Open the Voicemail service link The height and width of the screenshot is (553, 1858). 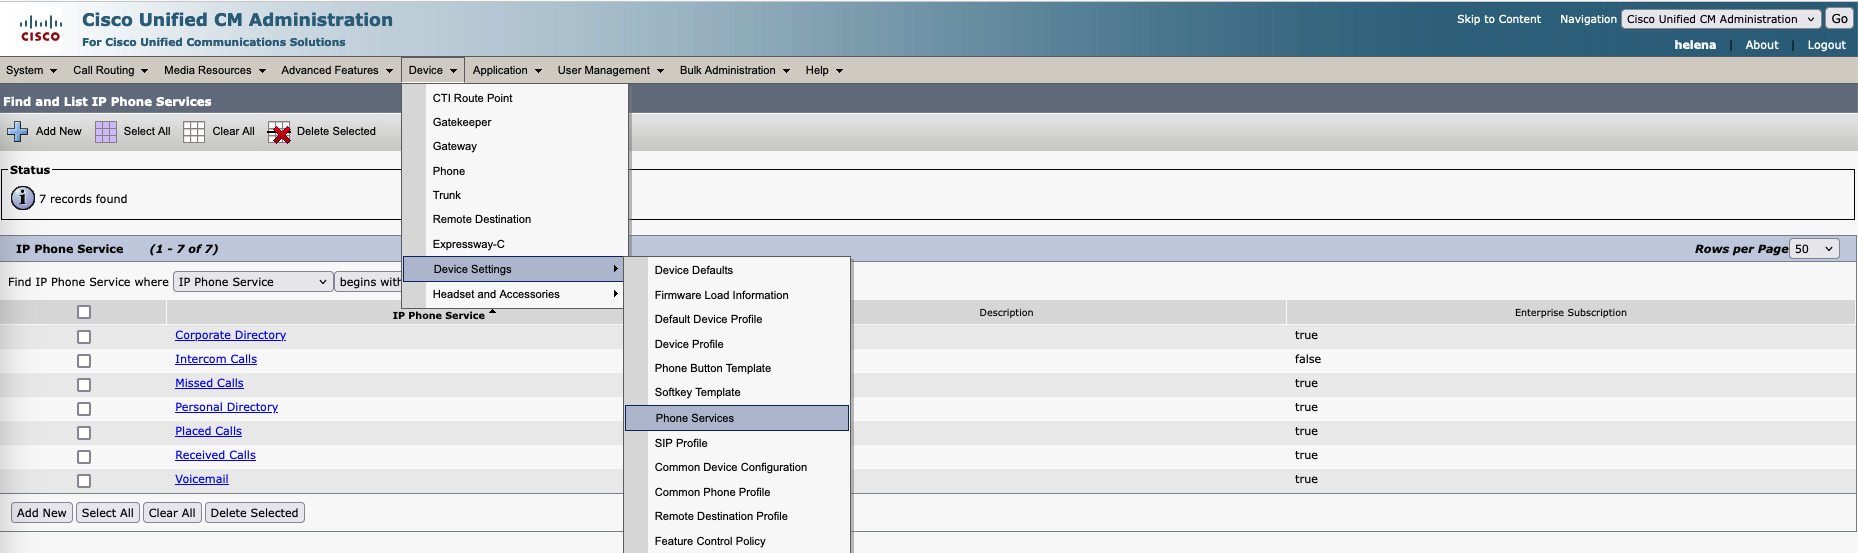point(202,479)
